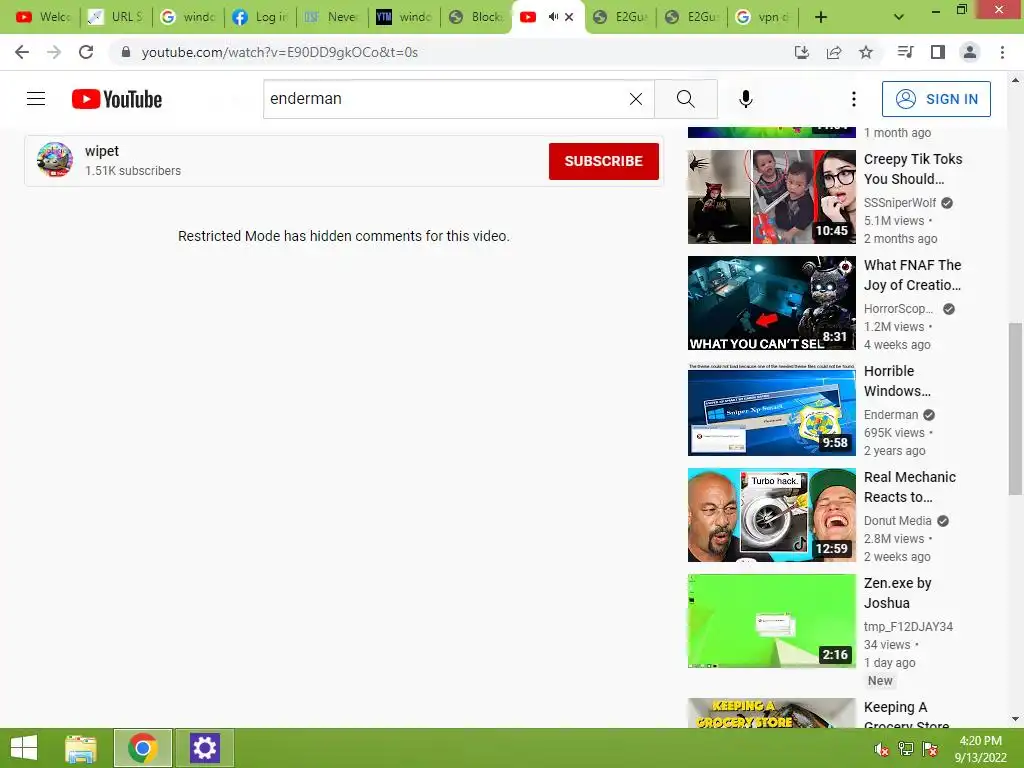The image size is (1024, 768).
Task: Open Real Mechanic Reacts thumbnail
Action: point(771,515)
